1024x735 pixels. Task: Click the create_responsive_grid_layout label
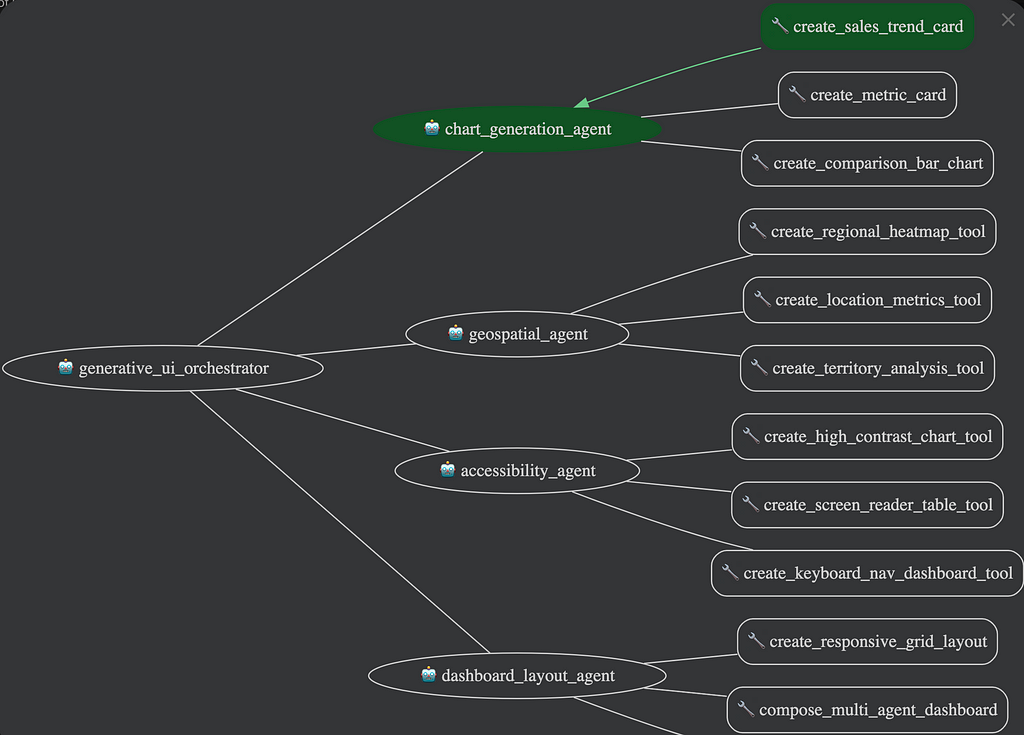tap(878, 642)
